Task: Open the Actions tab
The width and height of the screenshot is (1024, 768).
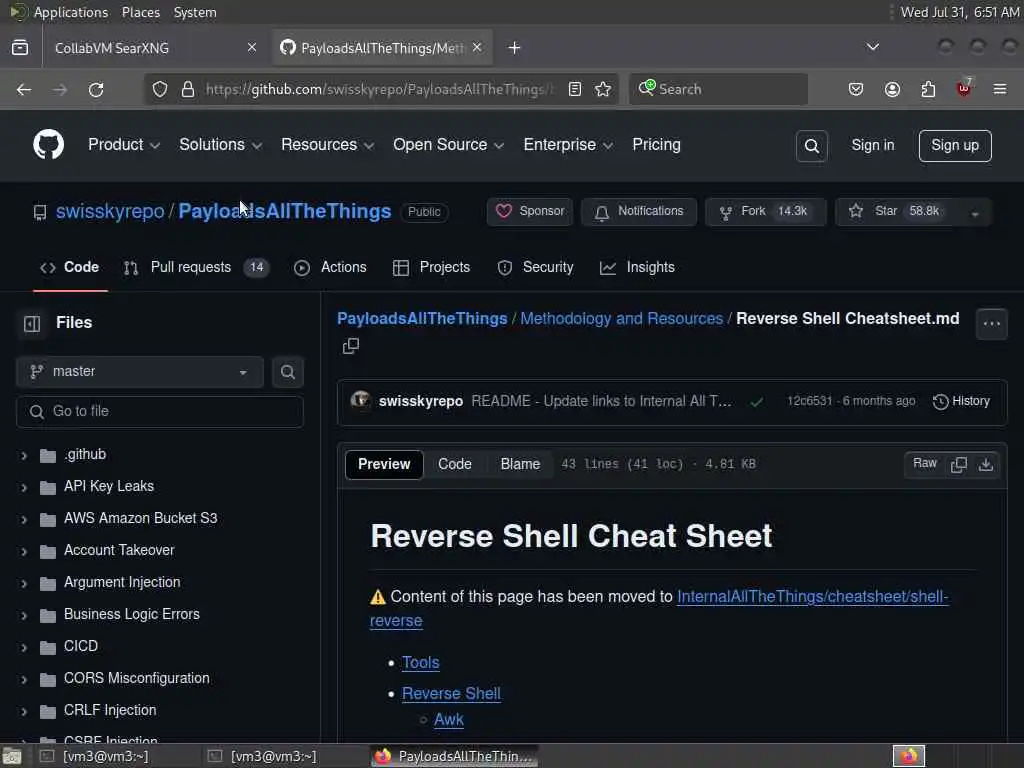Action: pyautogui.click(x=330, y=268)
